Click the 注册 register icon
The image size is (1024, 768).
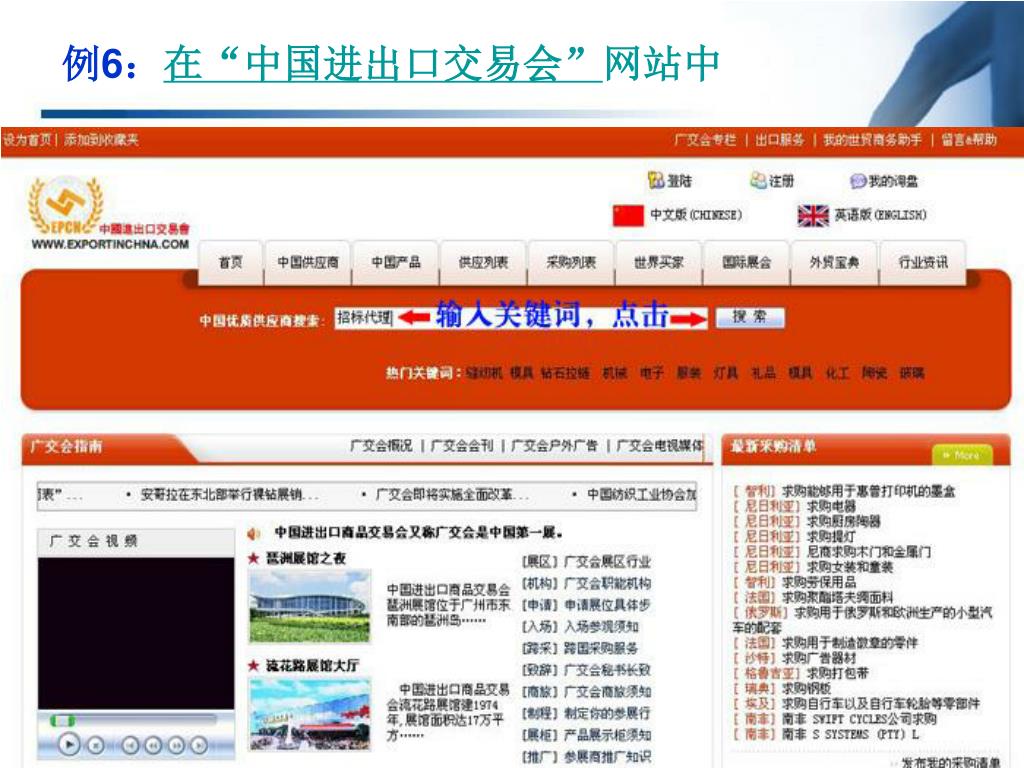[x=758, y=180]
